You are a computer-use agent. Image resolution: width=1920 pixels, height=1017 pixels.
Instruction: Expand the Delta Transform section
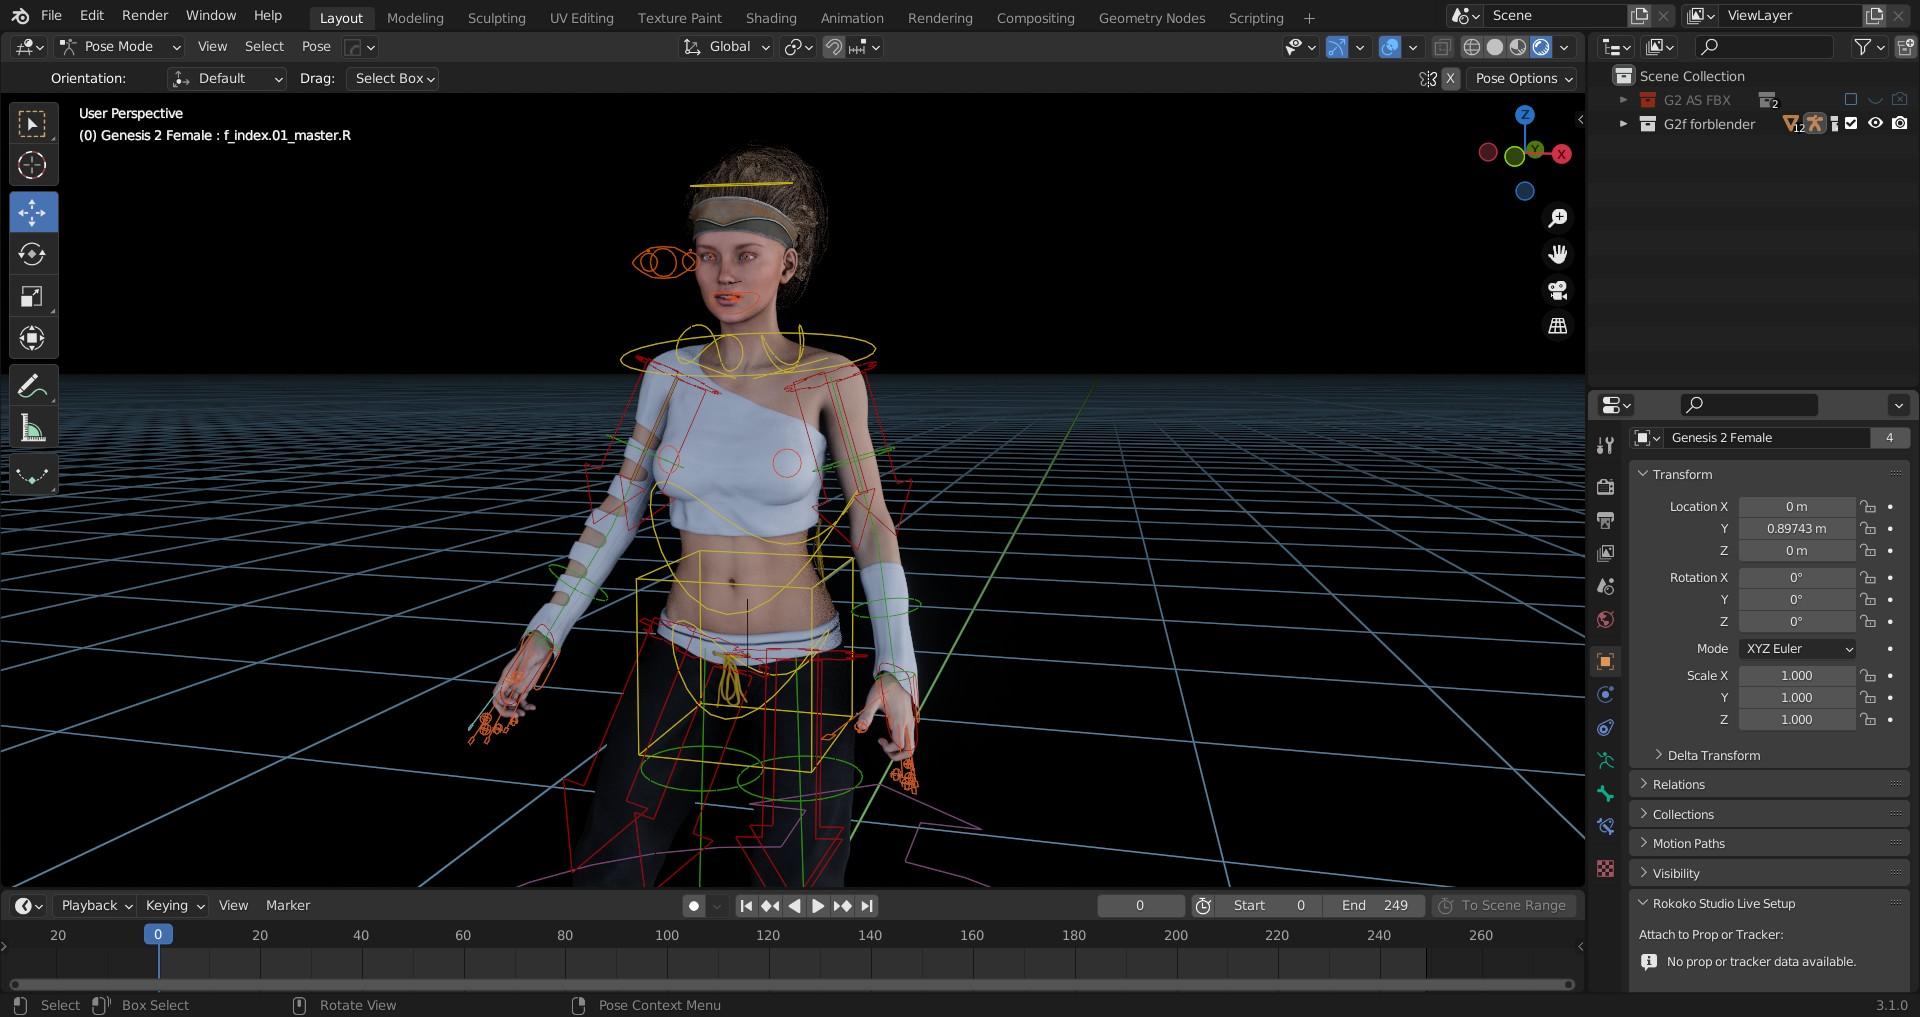click(x=1713, y=756)
